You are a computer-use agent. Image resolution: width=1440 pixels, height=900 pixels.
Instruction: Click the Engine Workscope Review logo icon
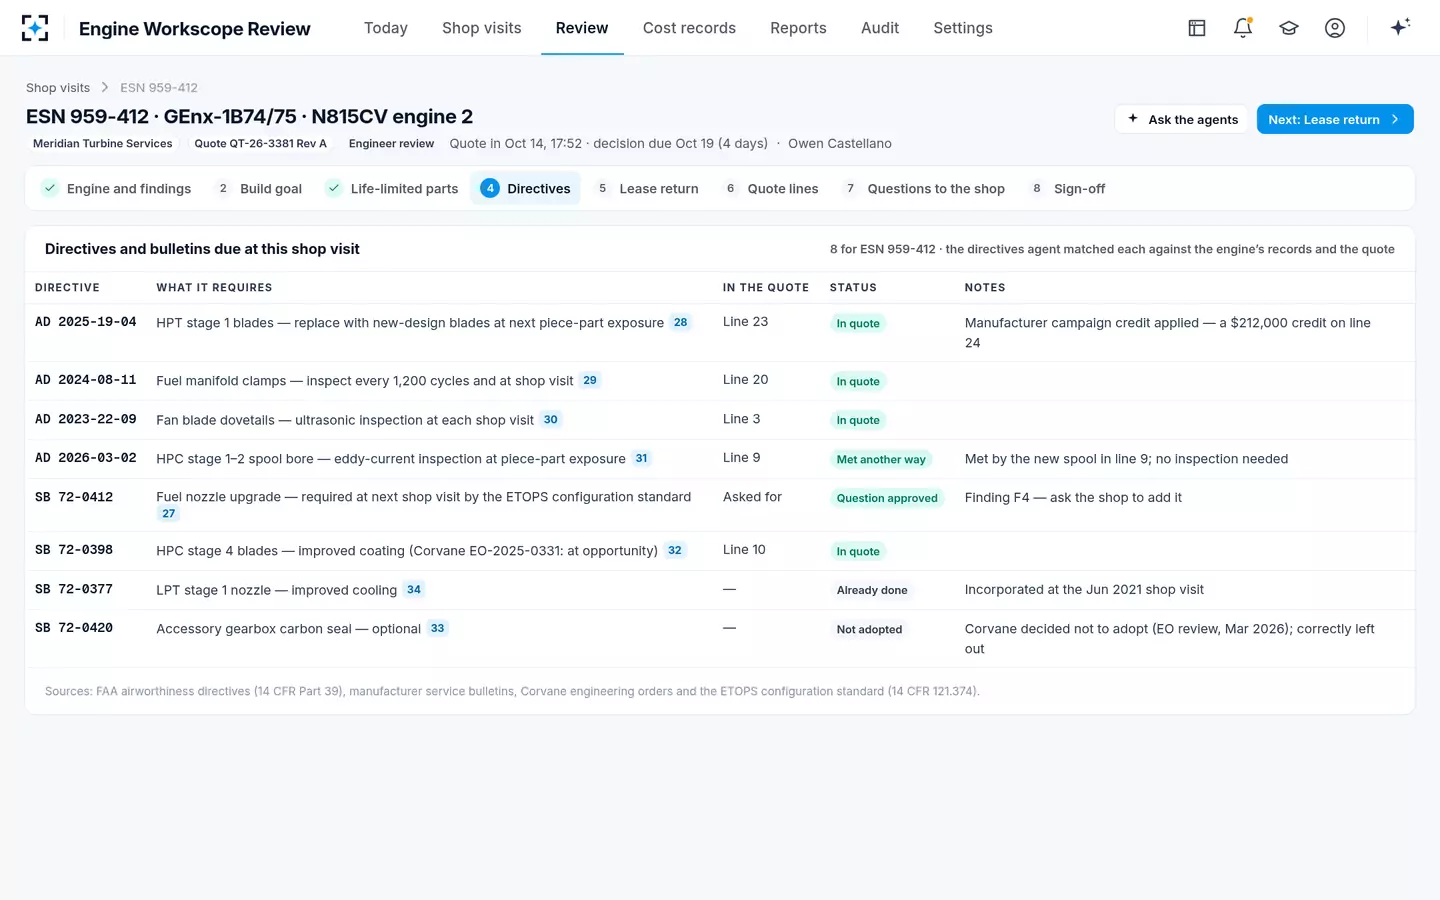click(35, 28)
